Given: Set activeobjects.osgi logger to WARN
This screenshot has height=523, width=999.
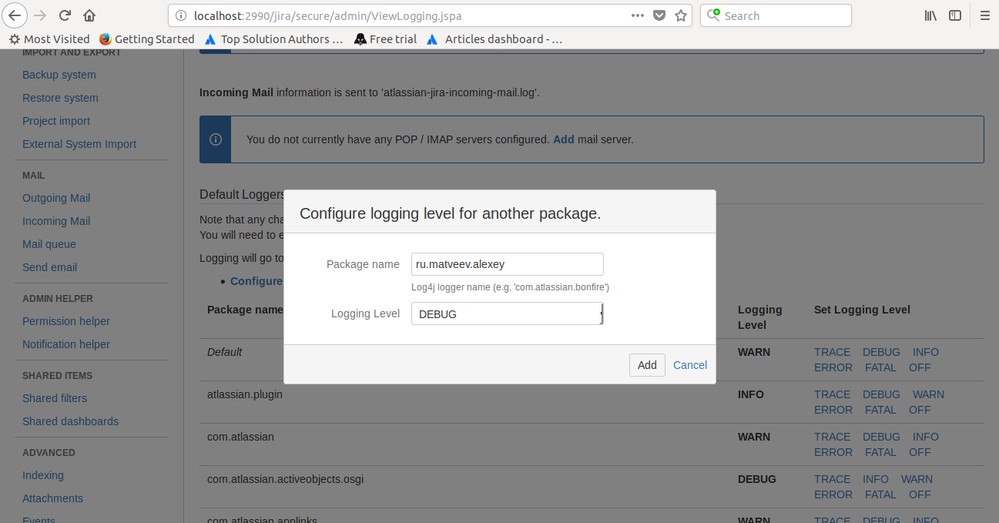Looking at the screenshot, I should 917,479.
